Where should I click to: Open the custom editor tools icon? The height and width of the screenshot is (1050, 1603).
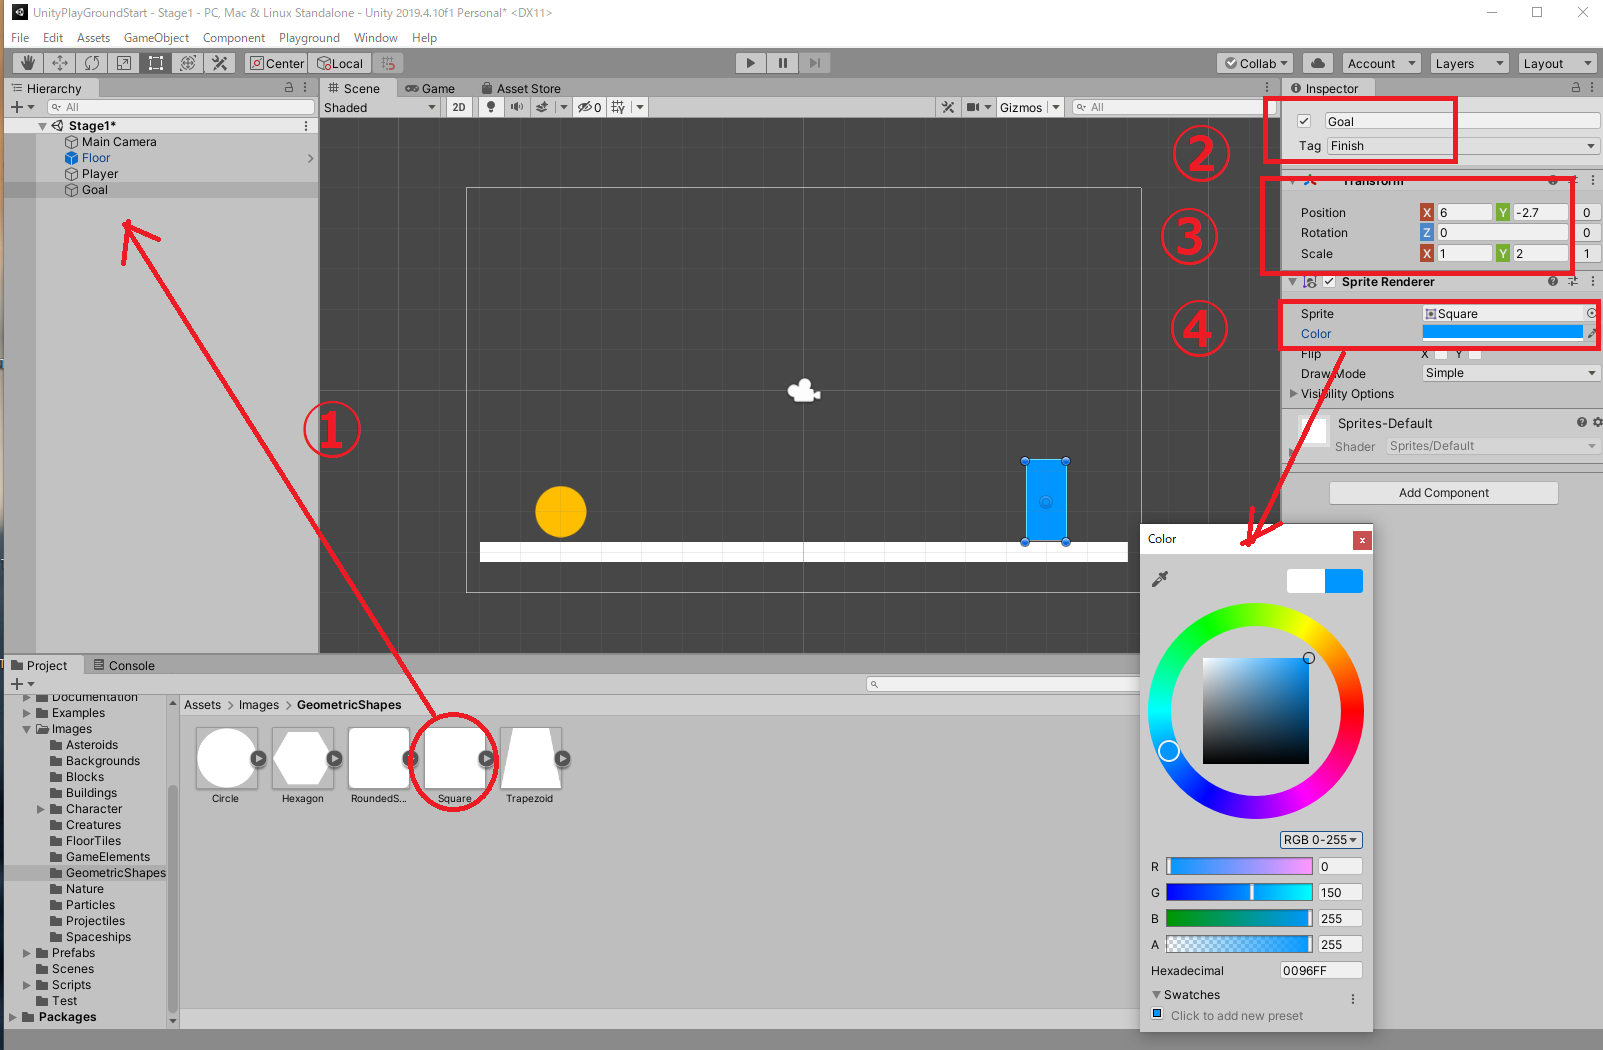(x=220, y=63)
